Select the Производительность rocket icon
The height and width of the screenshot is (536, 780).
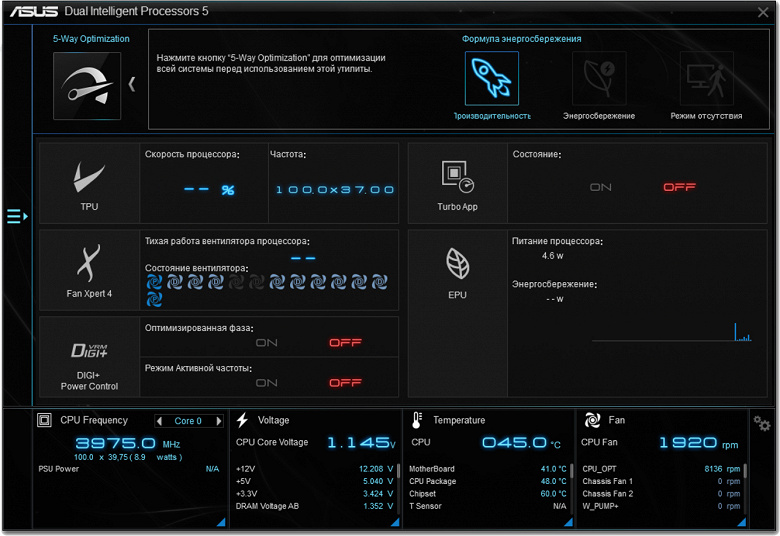coord(491,78)
